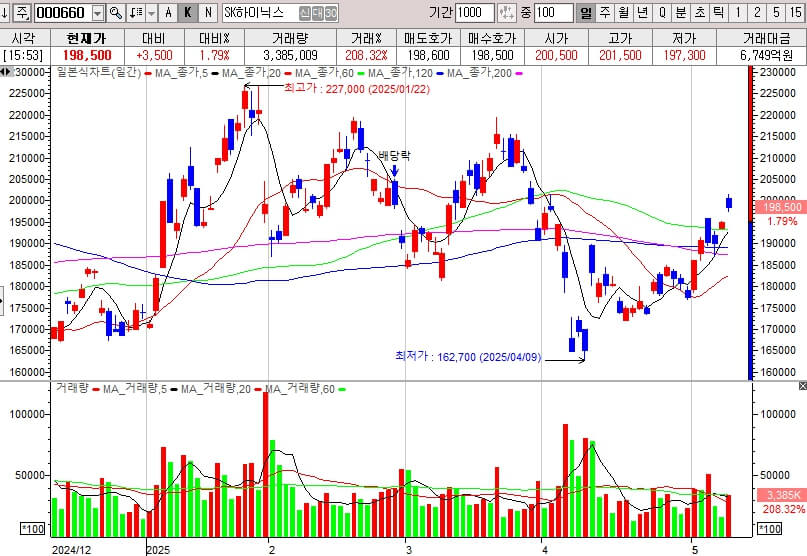The width and height of the screenshot is (807, 556).
Task: Open the dropdown arrow beside the sort list icon
Action: (x=151, y=12)
